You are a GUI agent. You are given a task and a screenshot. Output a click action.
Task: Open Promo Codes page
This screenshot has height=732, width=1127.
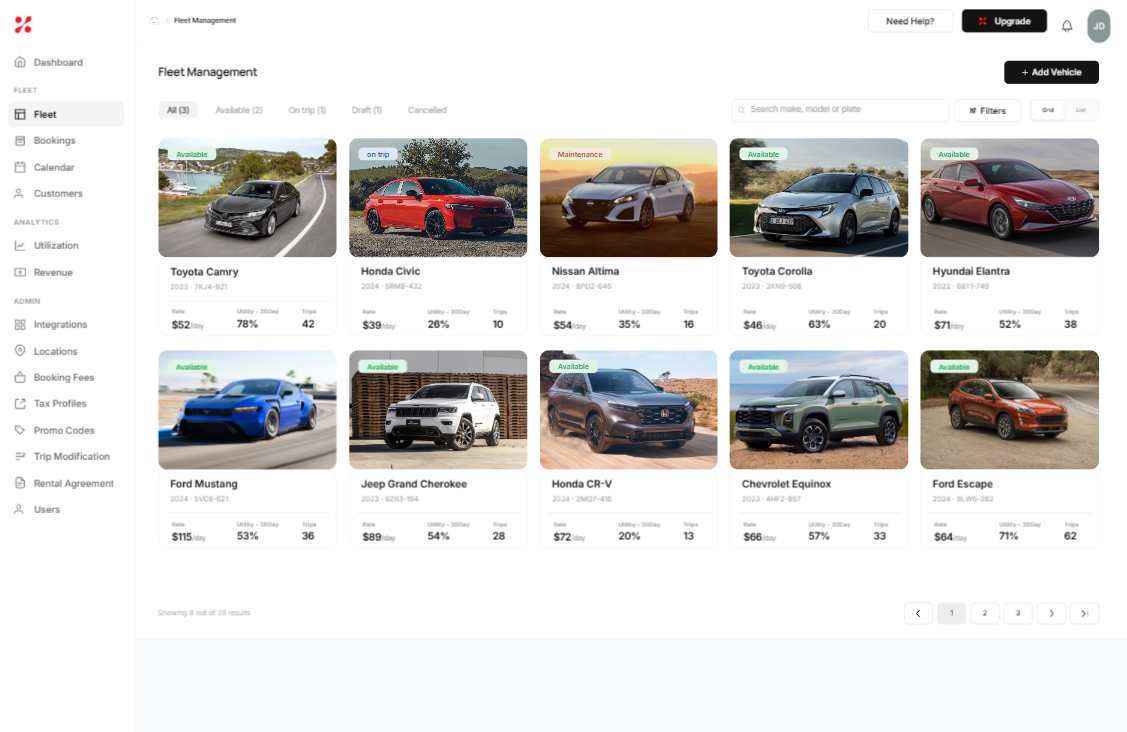pyautogui.click(x=66, y=430)
